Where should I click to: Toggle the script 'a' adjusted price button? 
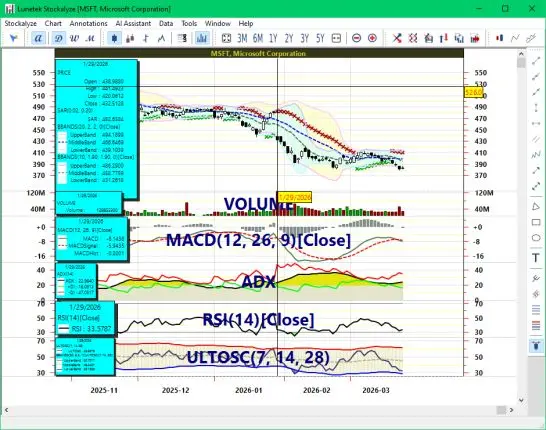38,38
